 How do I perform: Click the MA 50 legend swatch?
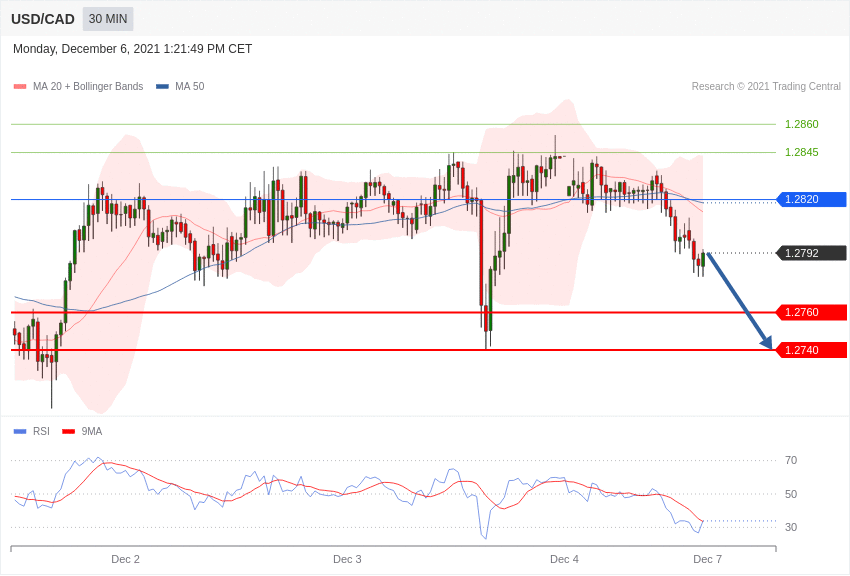pos(162,87)
